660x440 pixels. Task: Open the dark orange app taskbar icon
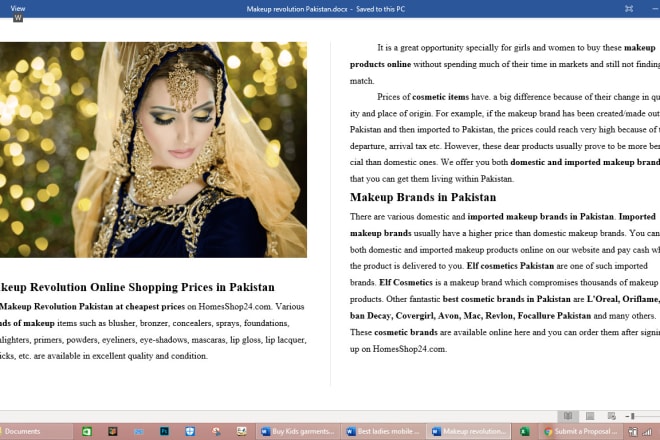tap(113, 432)
